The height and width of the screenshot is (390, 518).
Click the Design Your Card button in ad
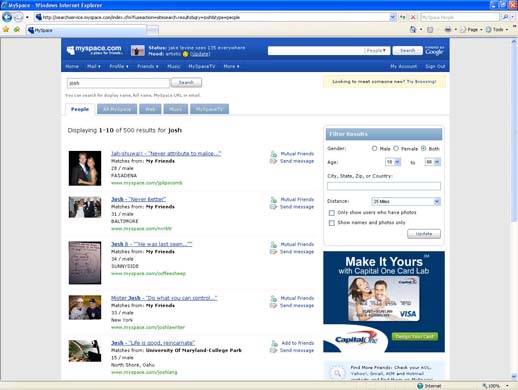click(x=415, y=337)
